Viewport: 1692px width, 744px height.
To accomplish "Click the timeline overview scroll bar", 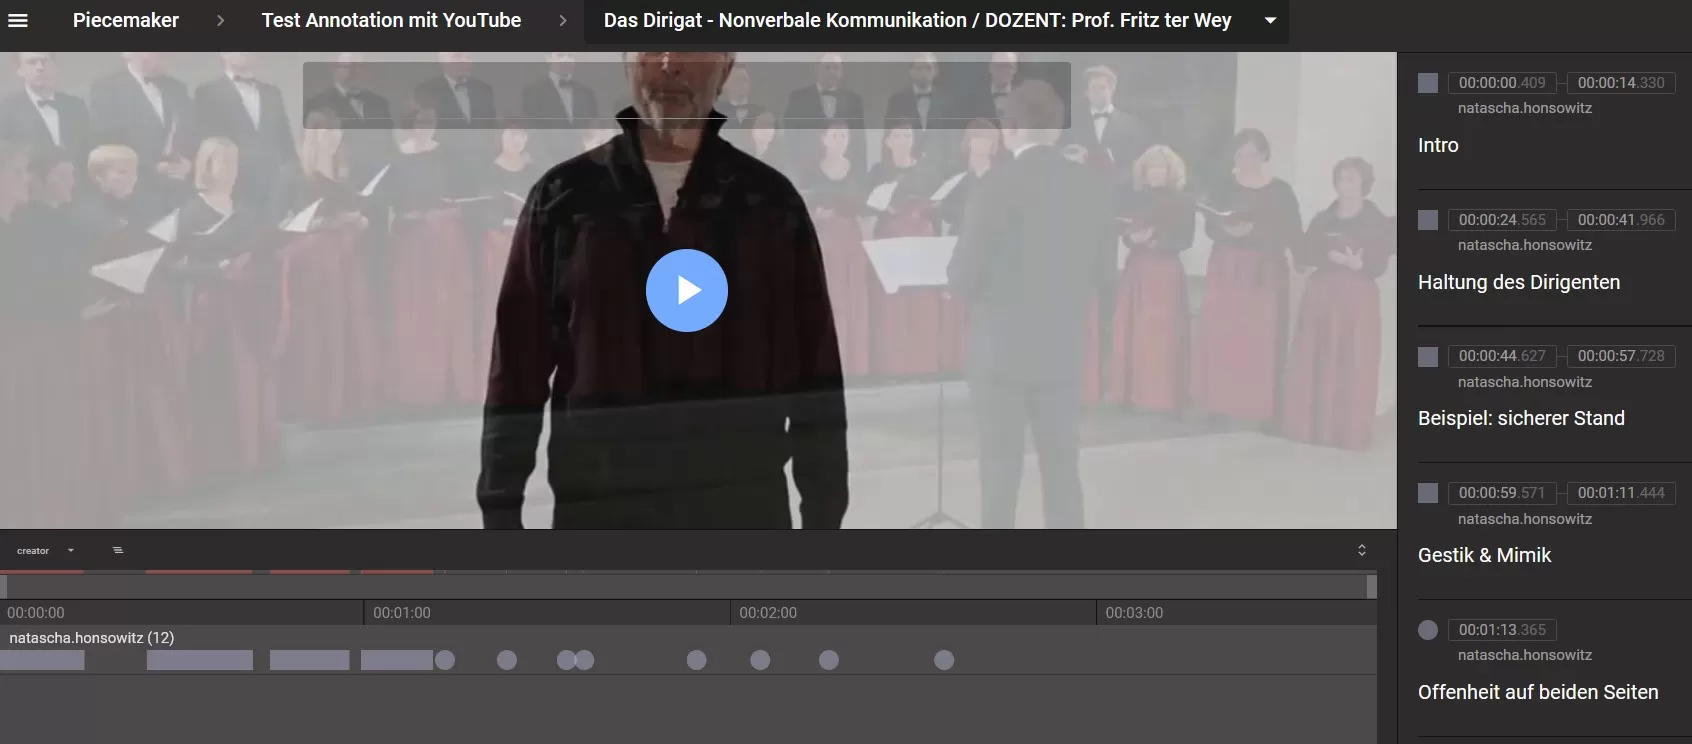I will [x=688, y=586].
